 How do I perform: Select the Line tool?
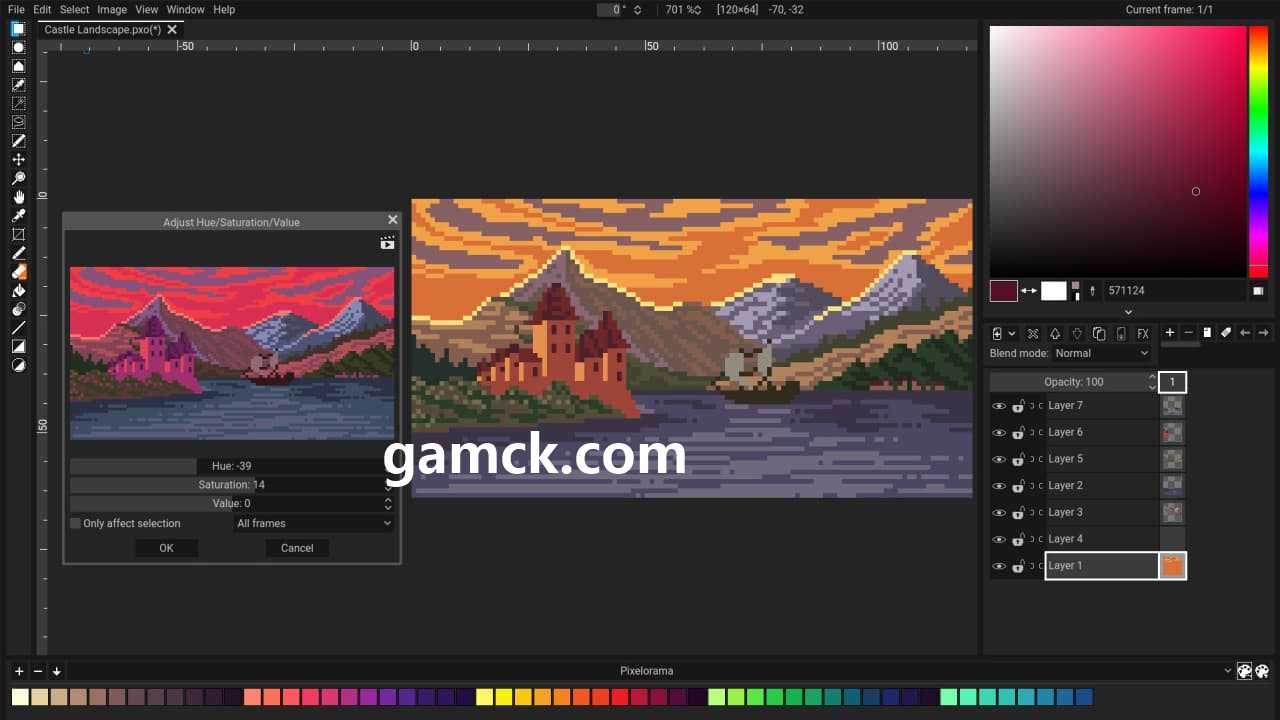(x=18, y=327)
